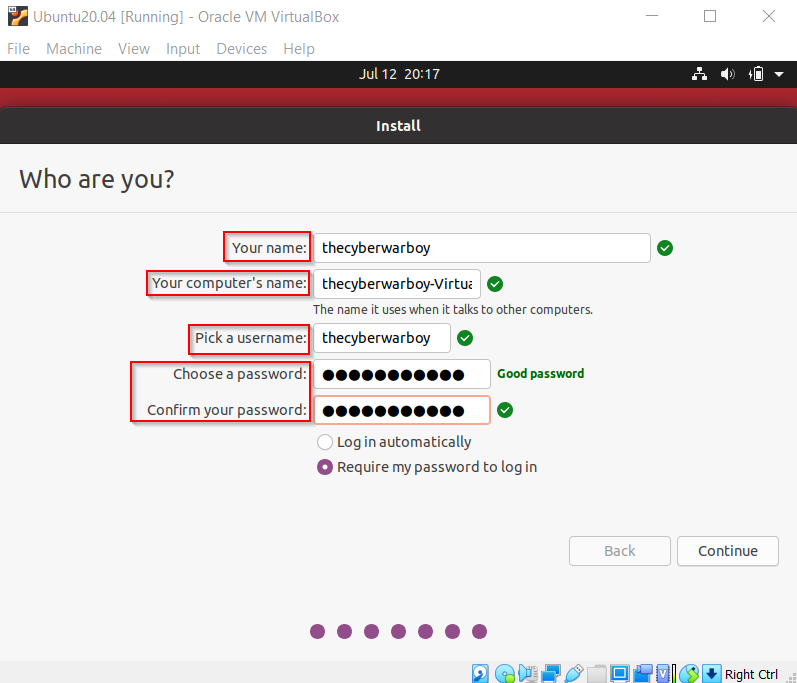797x683 pixels.
Task: Click the 'Confirm your password' field
Action: coord(401,410)
